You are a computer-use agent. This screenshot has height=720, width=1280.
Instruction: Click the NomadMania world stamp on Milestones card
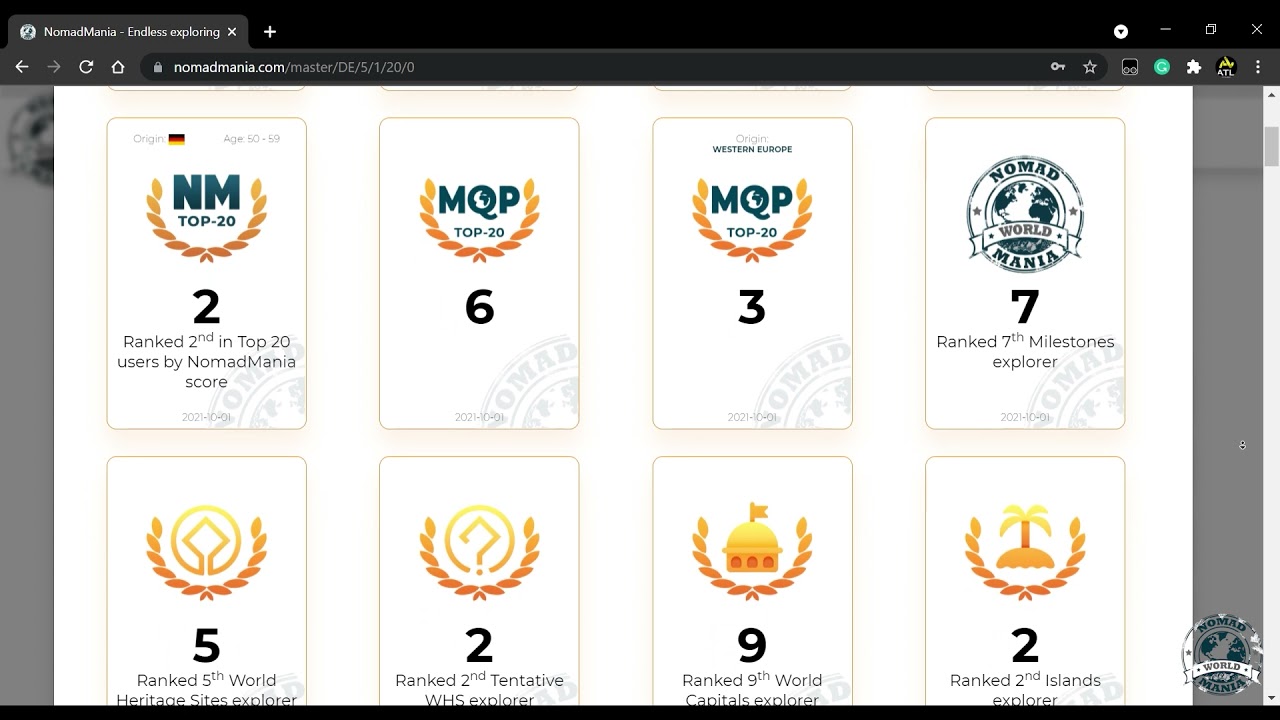pos(1025,214)
